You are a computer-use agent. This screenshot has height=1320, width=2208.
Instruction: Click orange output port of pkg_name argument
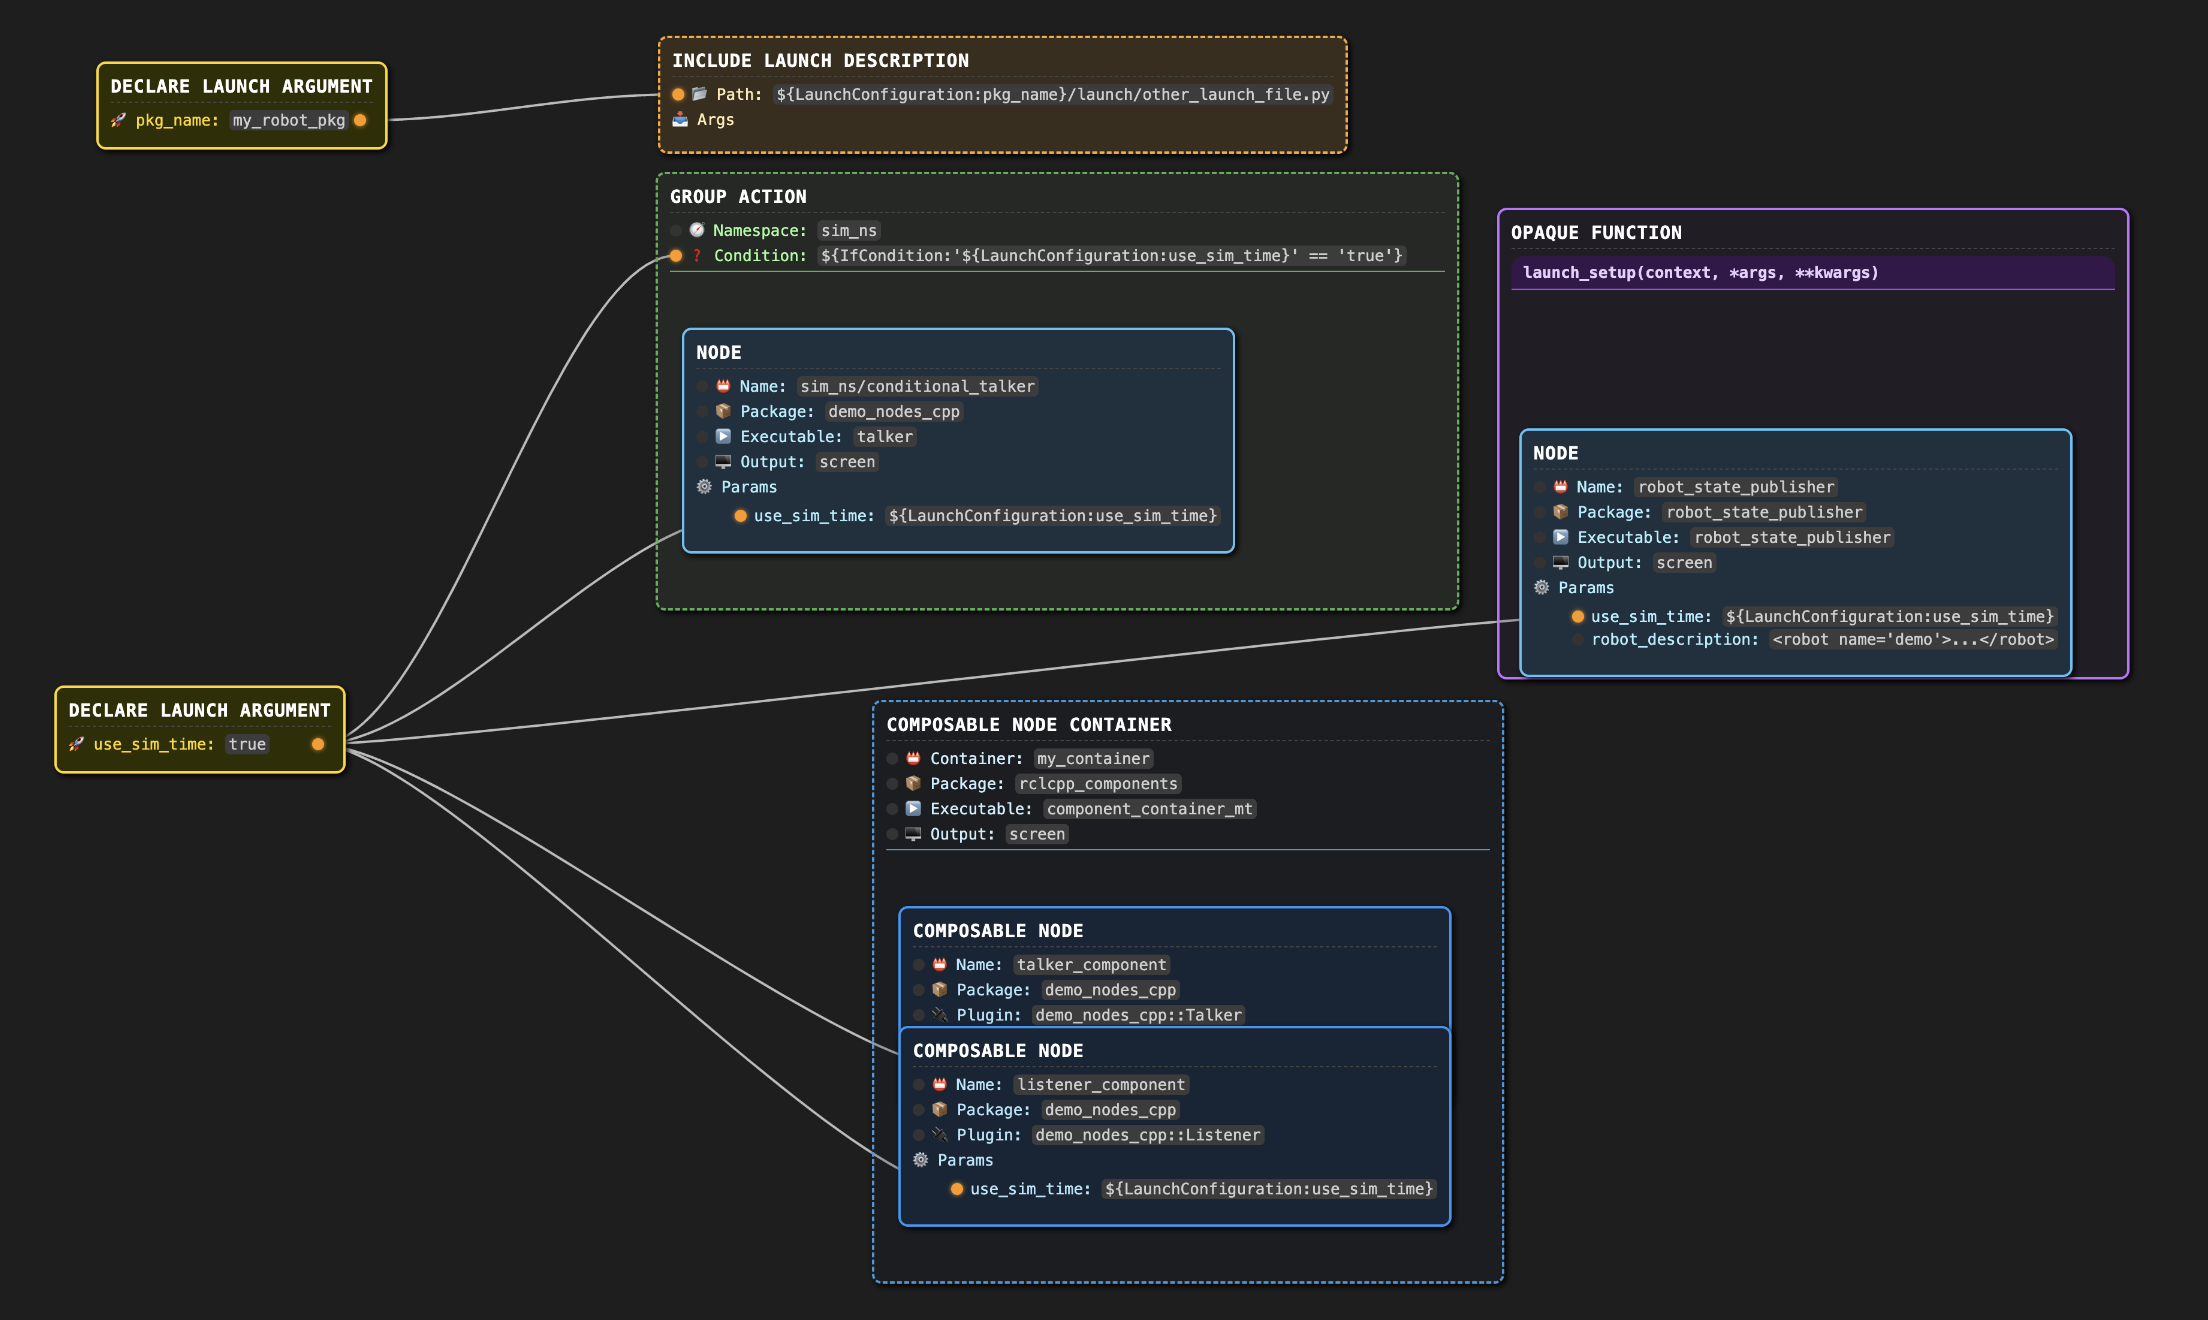click(360, 120)
